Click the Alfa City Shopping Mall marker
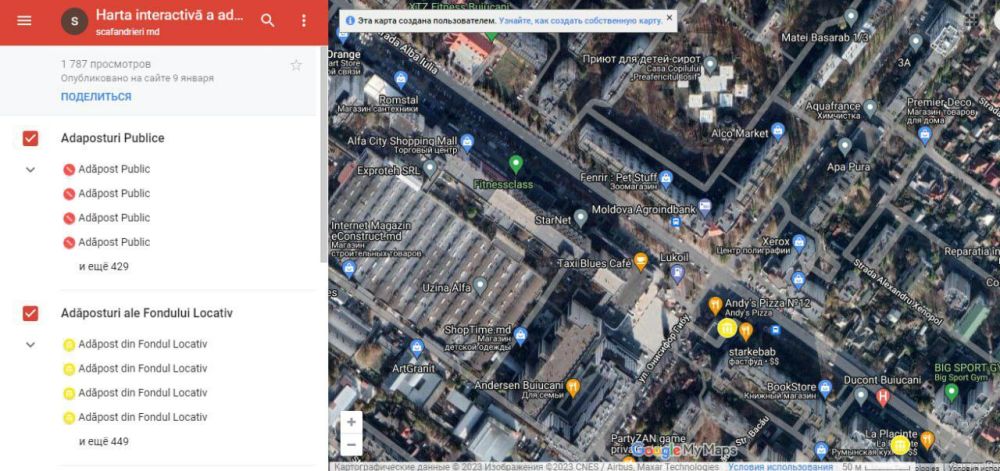Viewport: 1000px width, 471px height. (466, 143)
